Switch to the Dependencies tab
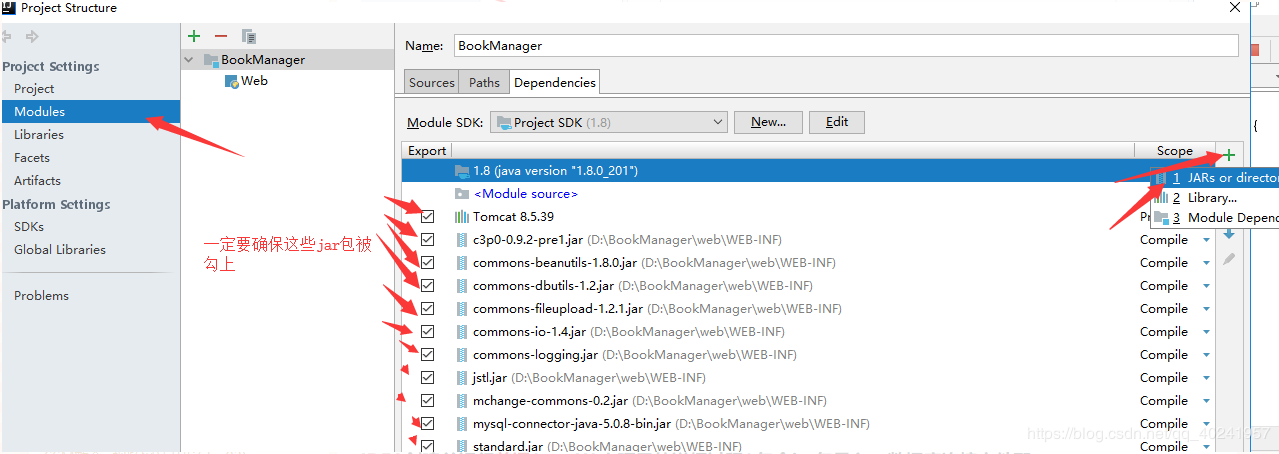1279x454 pixels. pos(555,82)
